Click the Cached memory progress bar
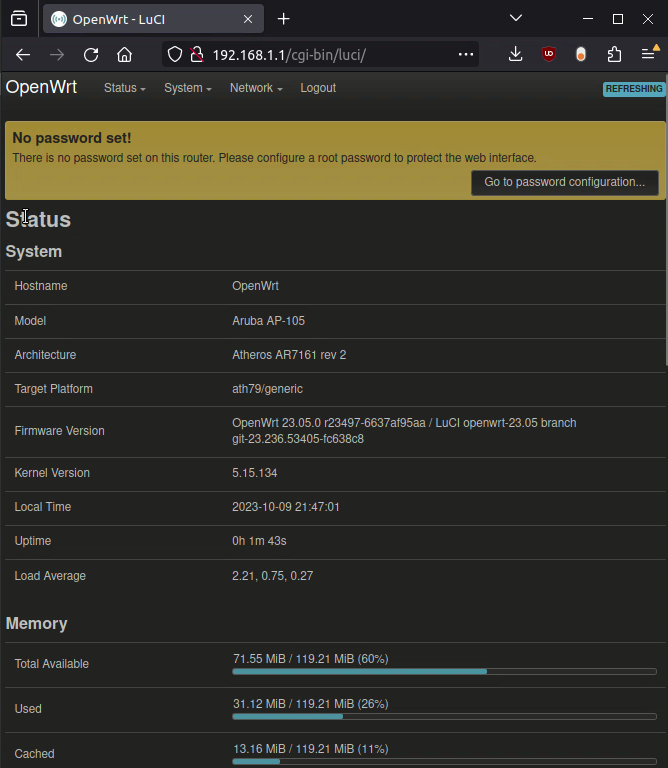 coord(444,762)
